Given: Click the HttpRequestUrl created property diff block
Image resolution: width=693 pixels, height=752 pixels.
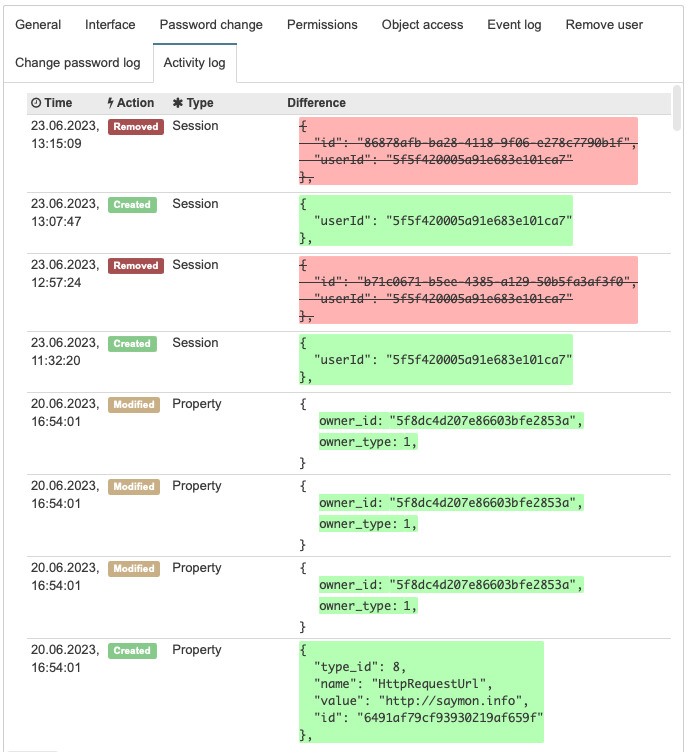Looking at the screenshot, I should click(422, 692).
